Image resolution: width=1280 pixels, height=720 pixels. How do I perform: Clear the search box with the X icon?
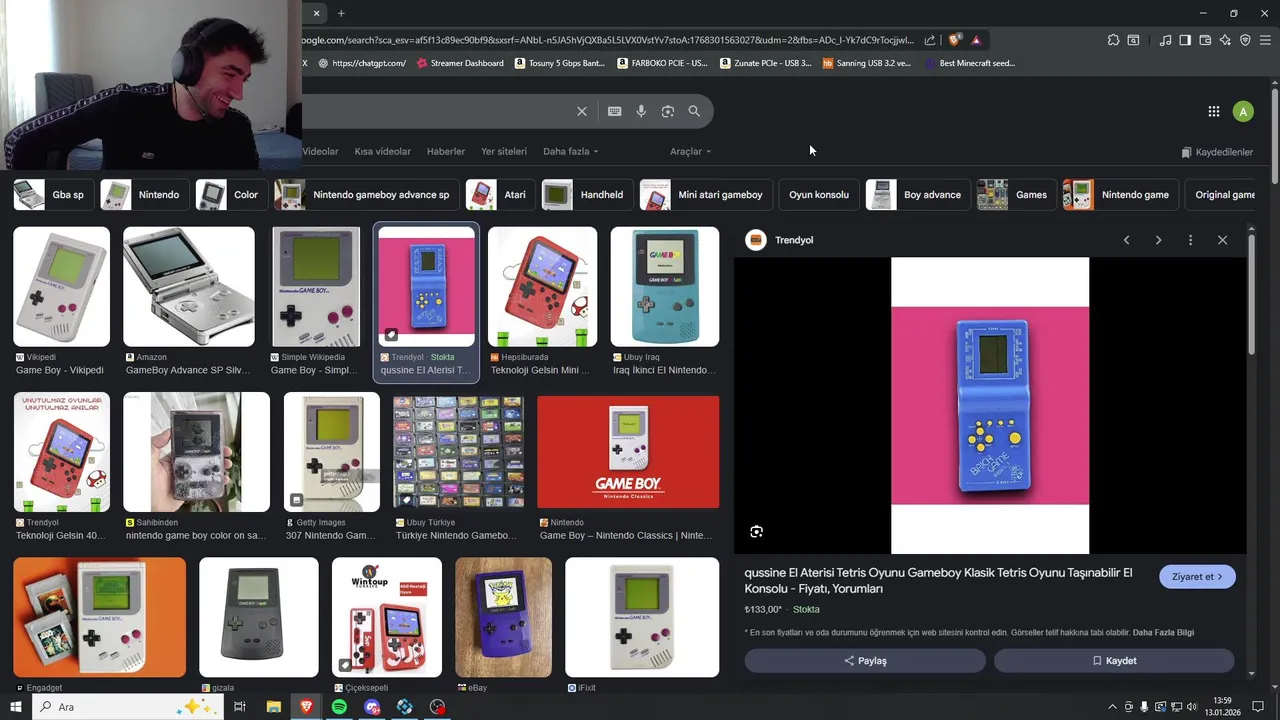(581, 111)
